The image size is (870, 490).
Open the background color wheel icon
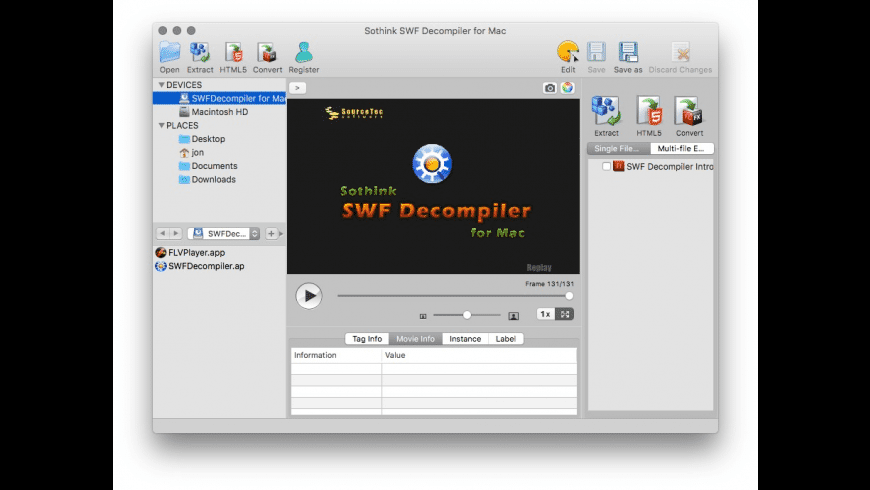point(567,88)
